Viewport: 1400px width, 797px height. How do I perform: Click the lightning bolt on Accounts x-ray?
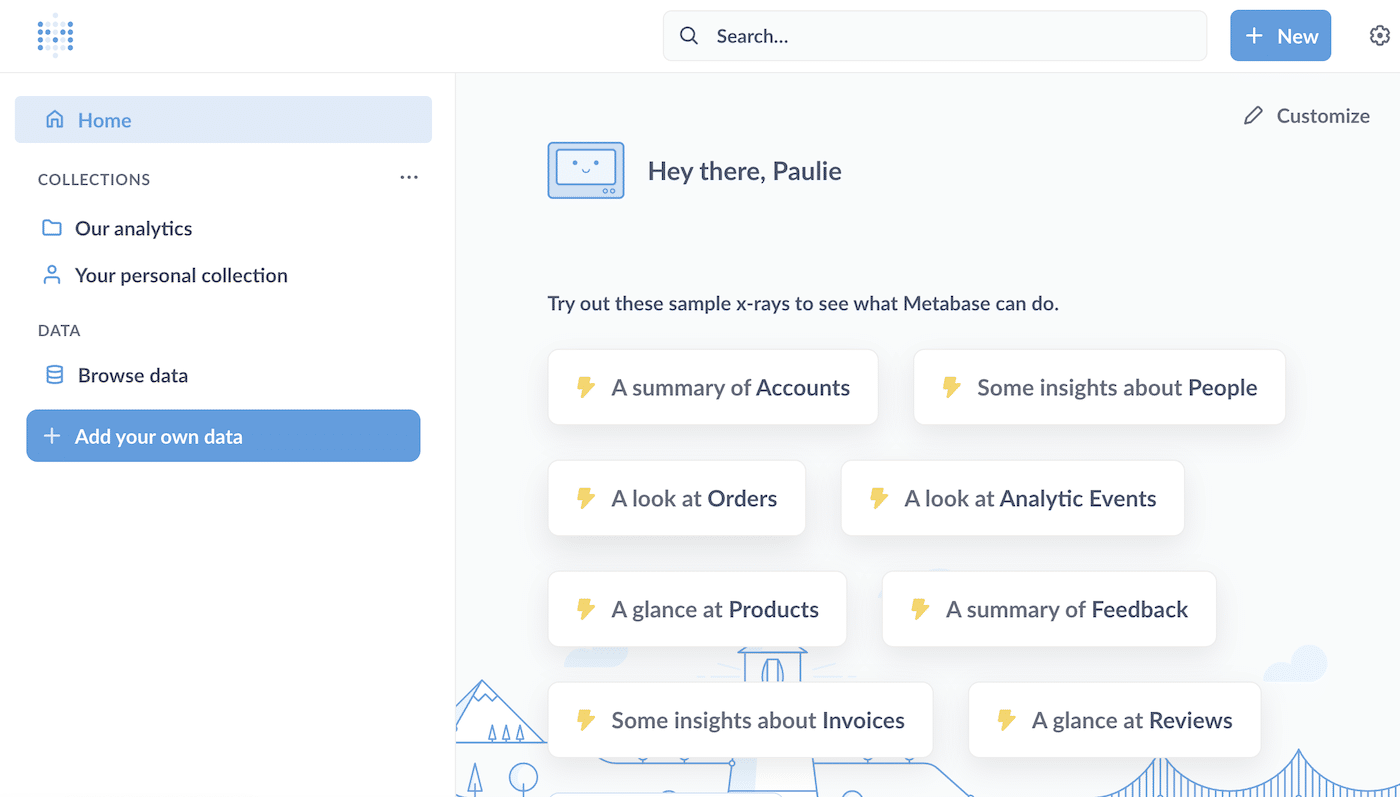586,387
